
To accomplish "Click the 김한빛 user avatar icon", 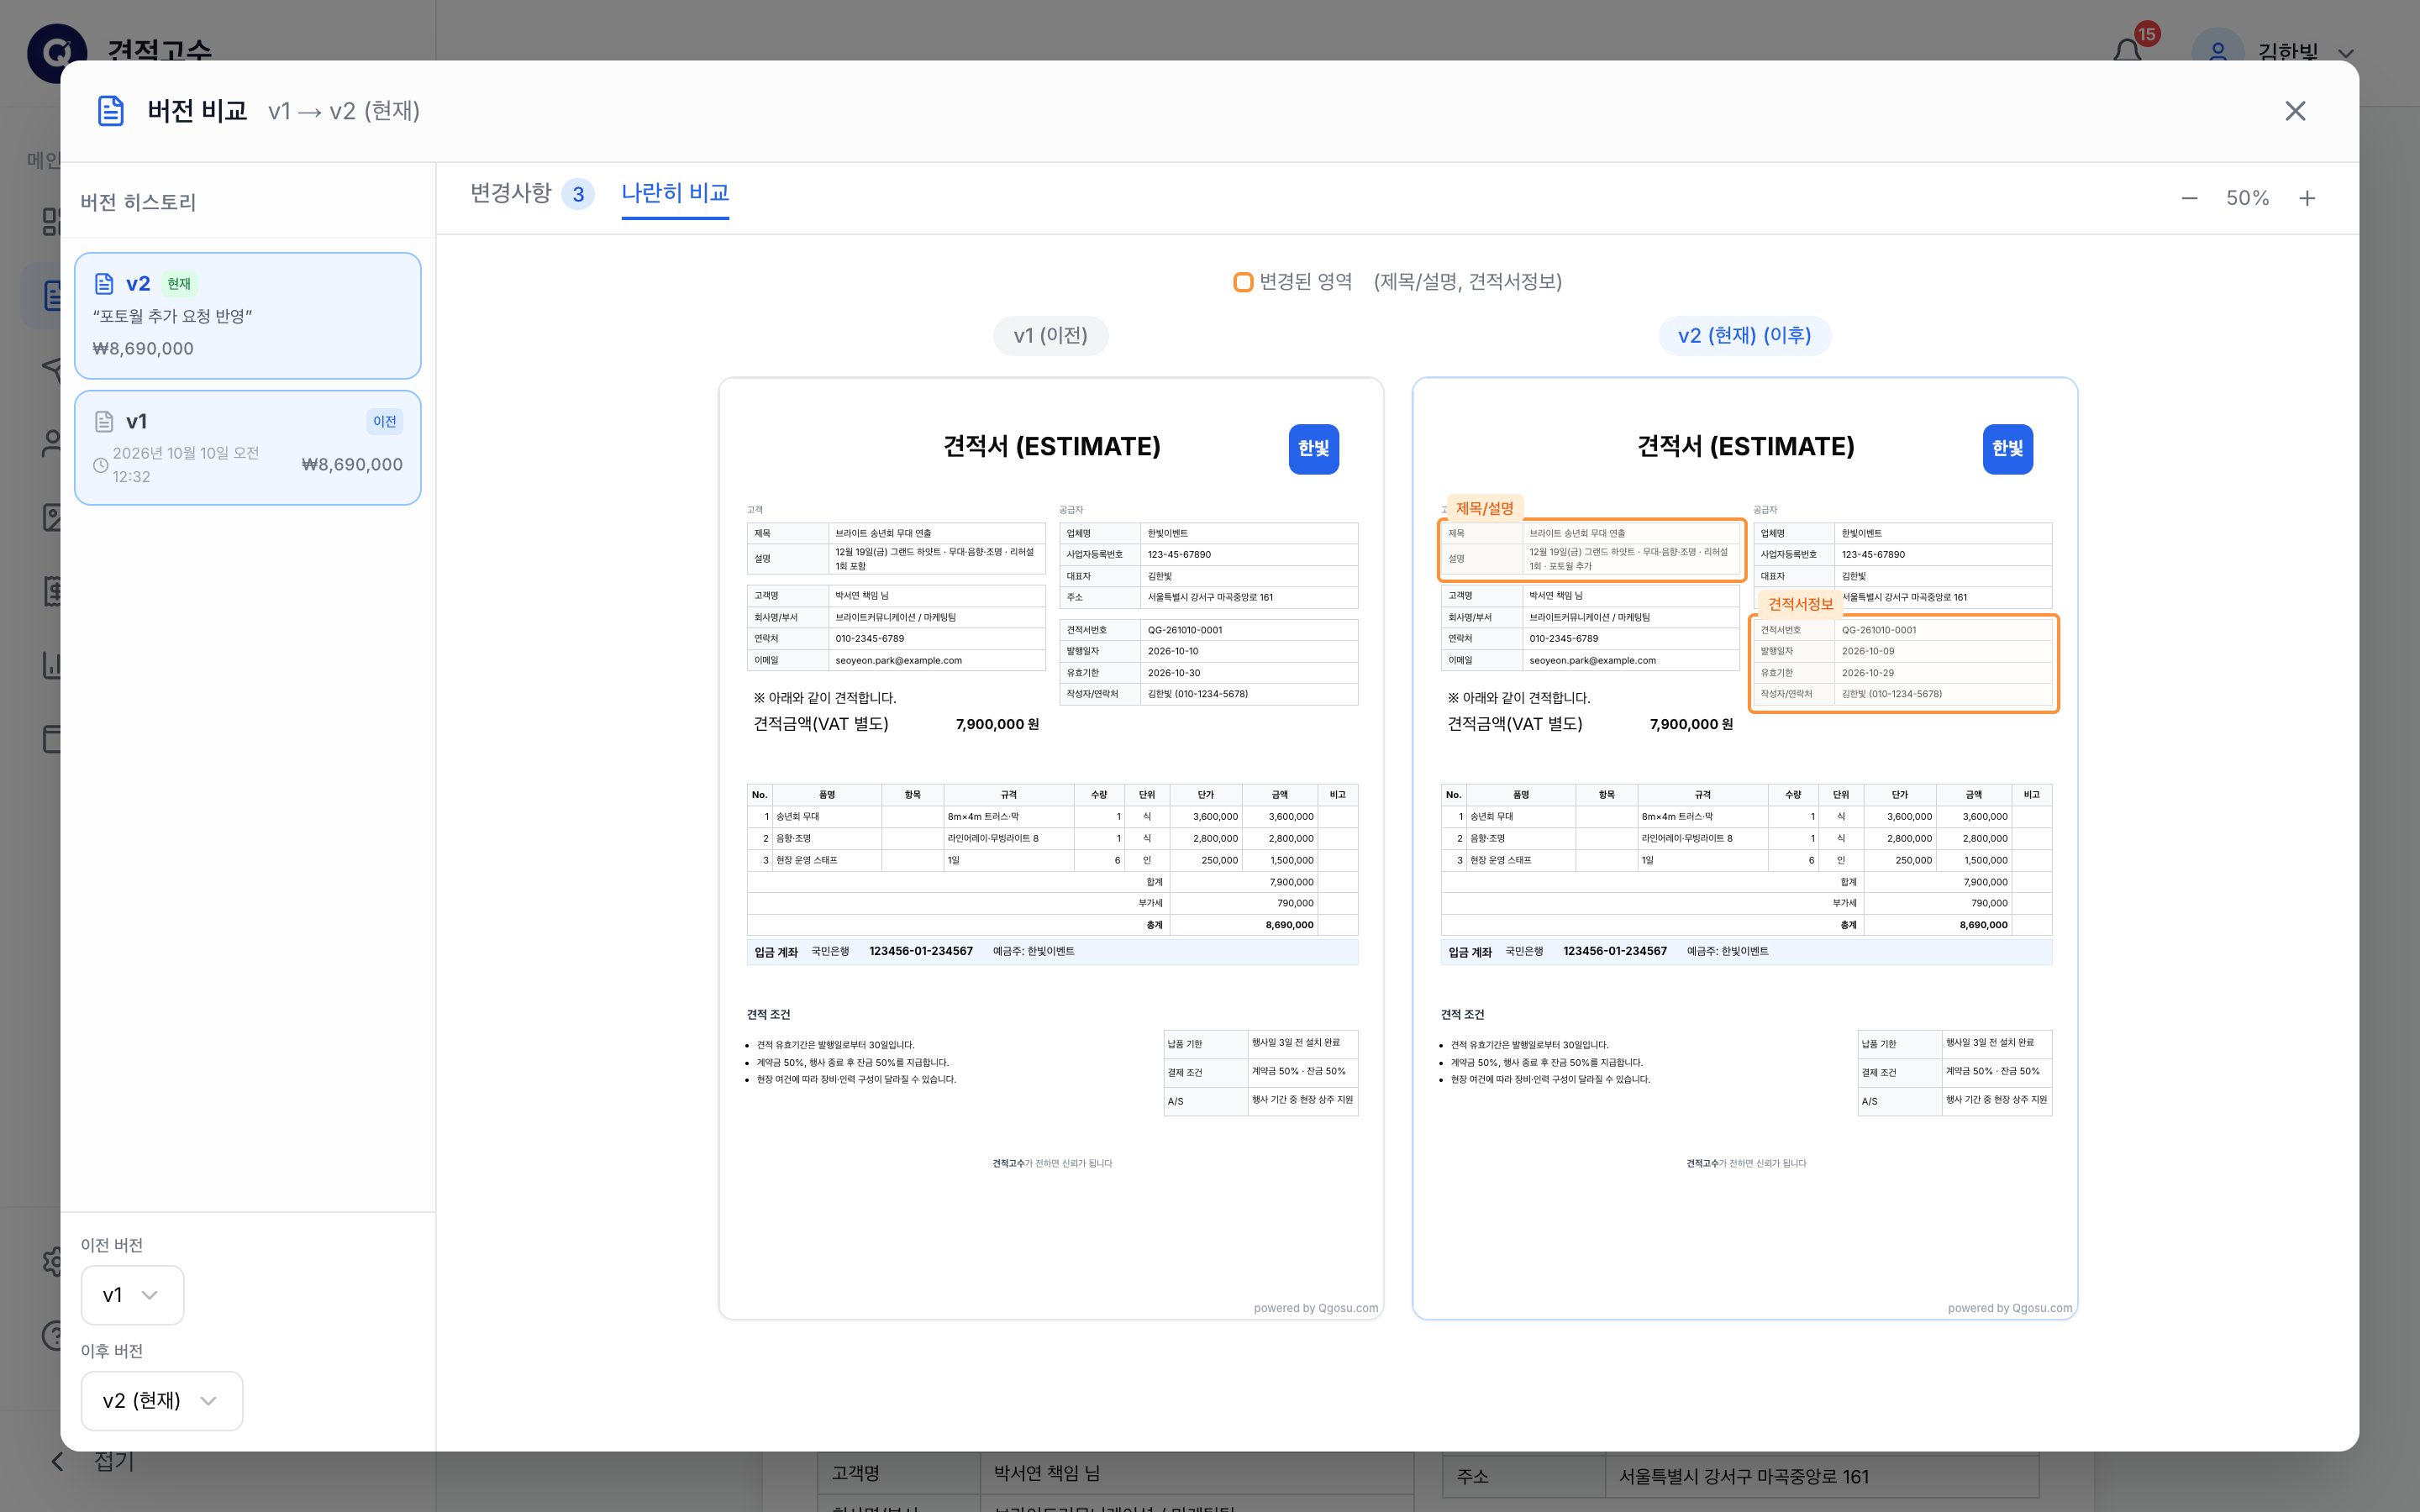I will click(x=2217, y=52).
